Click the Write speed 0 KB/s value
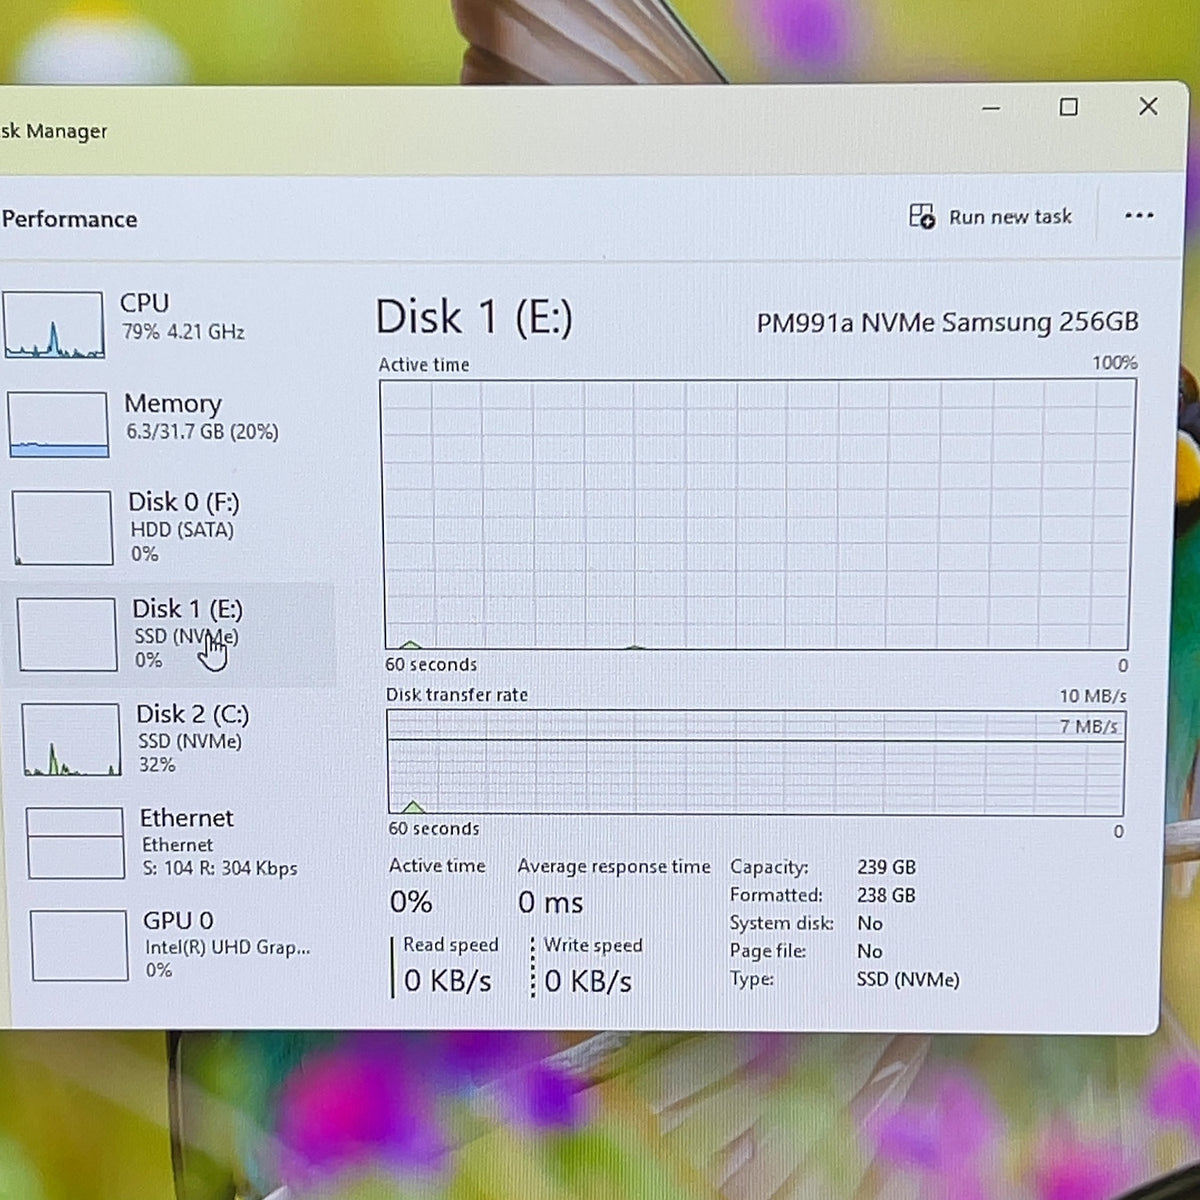1200x1200 pixels. [x=588, y=982]
